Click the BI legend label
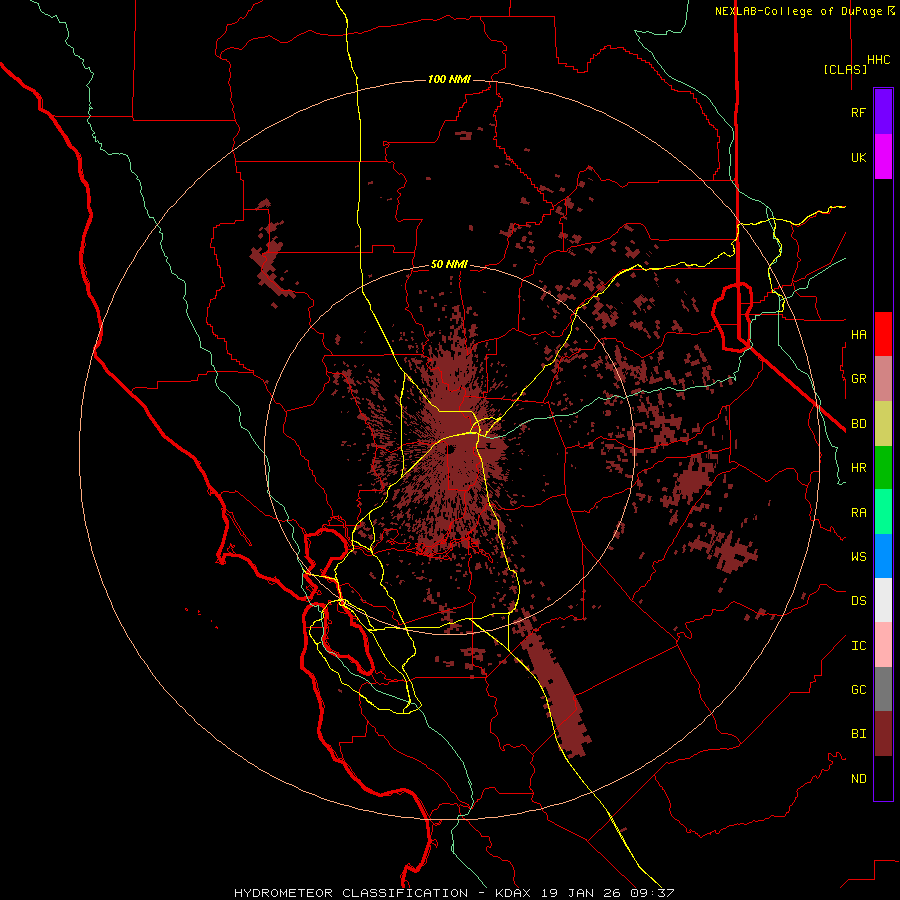This screenshot has width=900, height=900. [x=858, y=734]
